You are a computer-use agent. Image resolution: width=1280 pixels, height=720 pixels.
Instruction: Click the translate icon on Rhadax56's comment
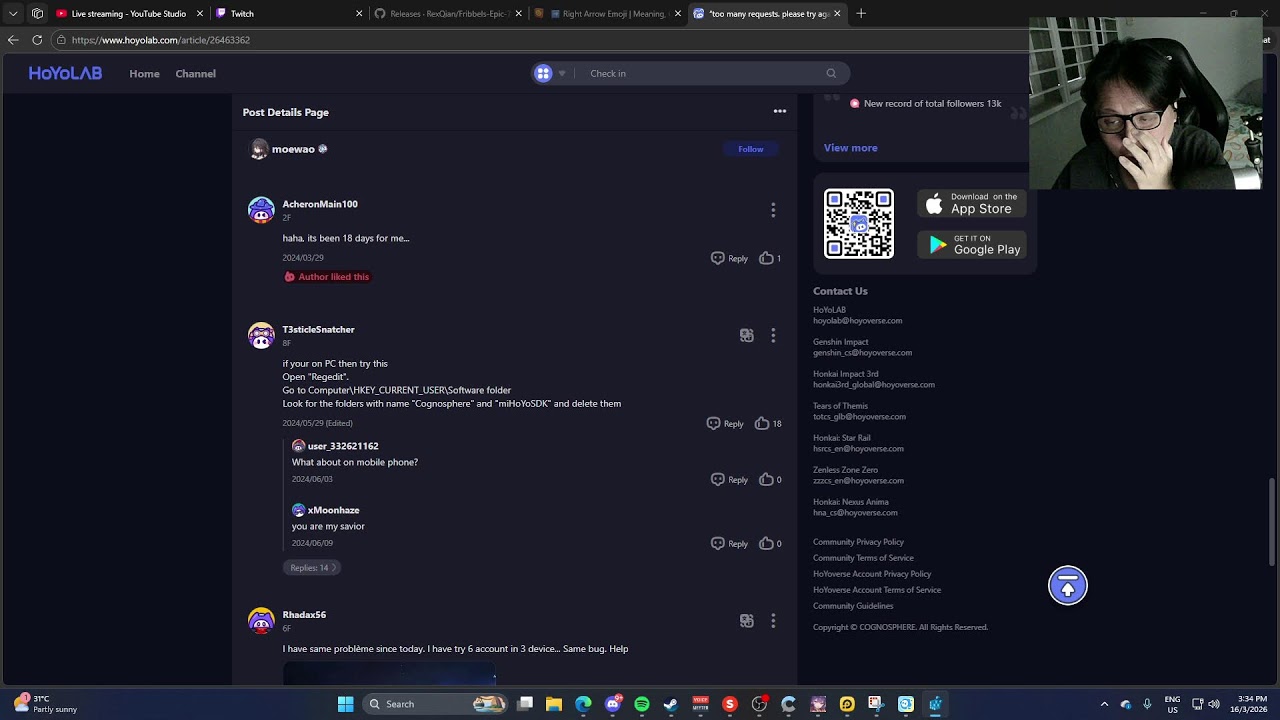point(746,621)
